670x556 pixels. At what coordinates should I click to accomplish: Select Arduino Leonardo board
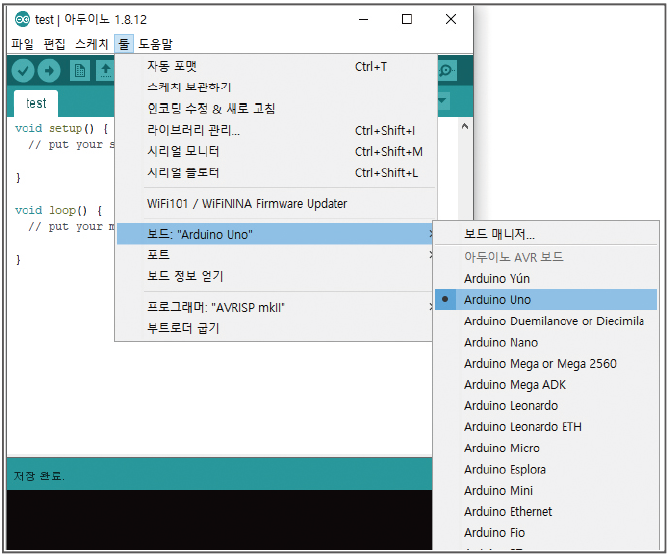coord(546,406)
